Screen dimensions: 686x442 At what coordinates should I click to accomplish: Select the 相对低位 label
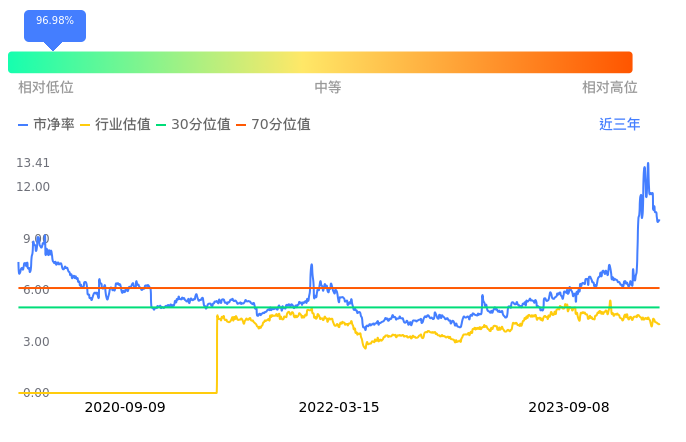46,87
